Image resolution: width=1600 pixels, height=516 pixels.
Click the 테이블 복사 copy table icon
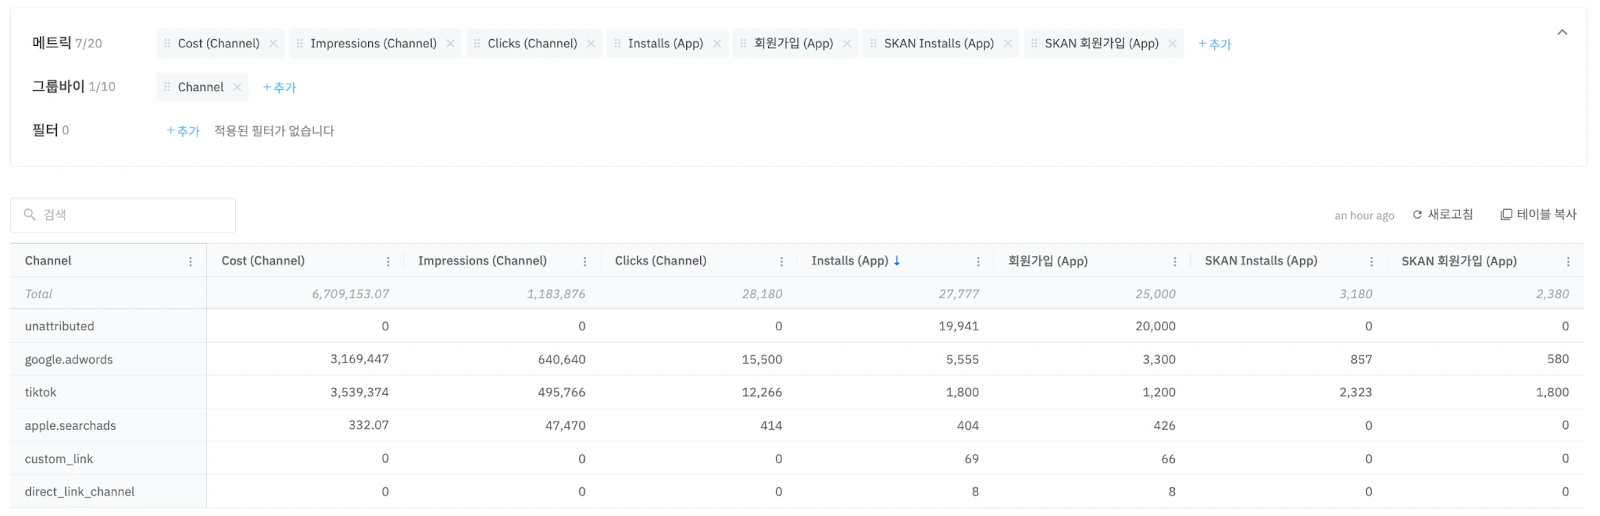pos(1506,215)
